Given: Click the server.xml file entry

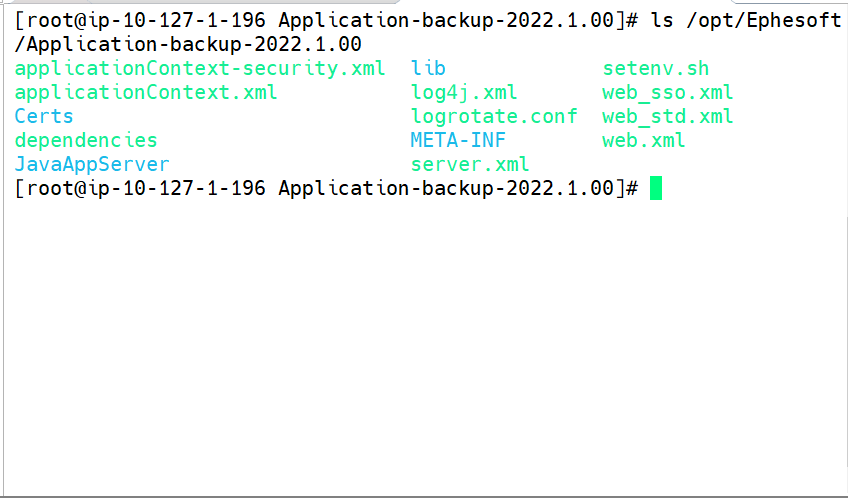Looking at the screenshot, I should (469, 164).
